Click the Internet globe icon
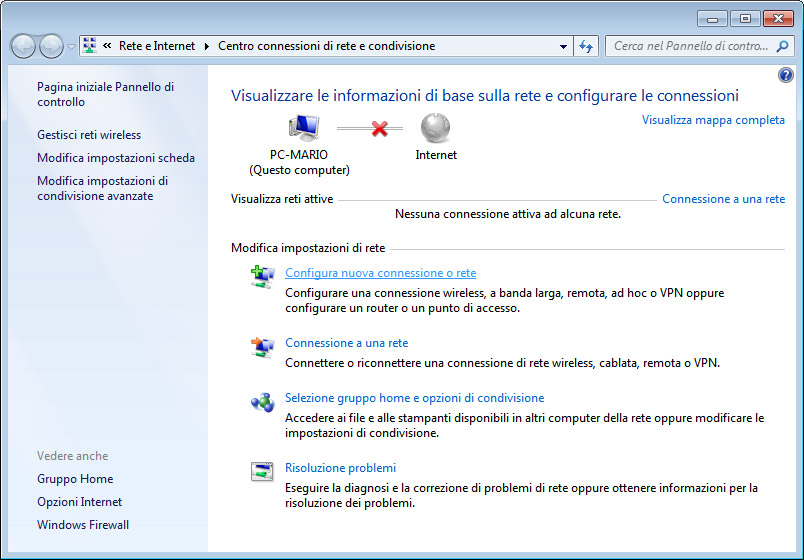The height and width of the screenshot is (560, 804). click(x=435, y=128)
